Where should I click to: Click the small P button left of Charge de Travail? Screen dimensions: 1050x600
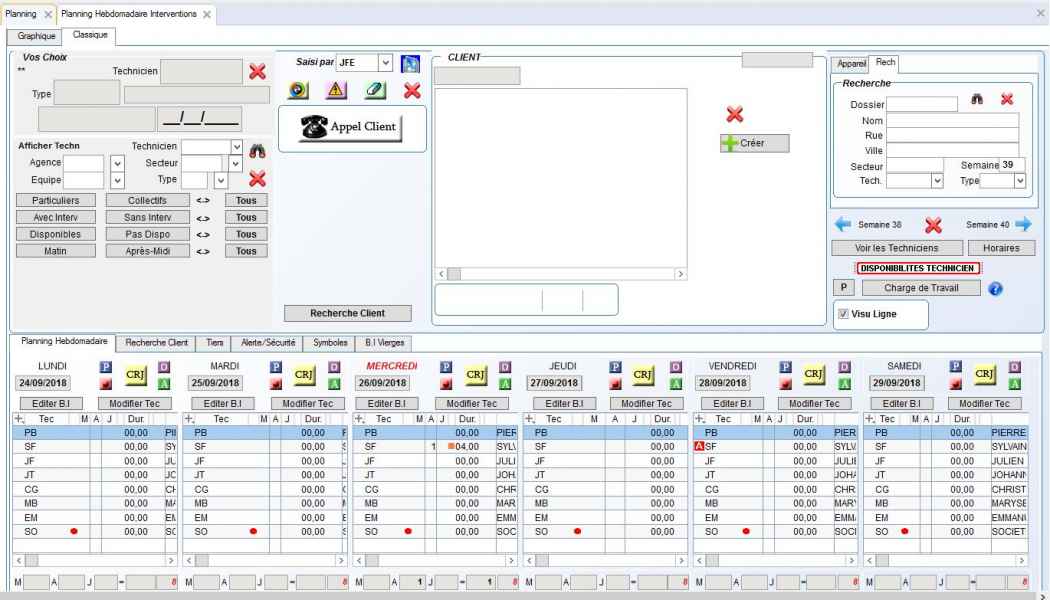(843, 288)
